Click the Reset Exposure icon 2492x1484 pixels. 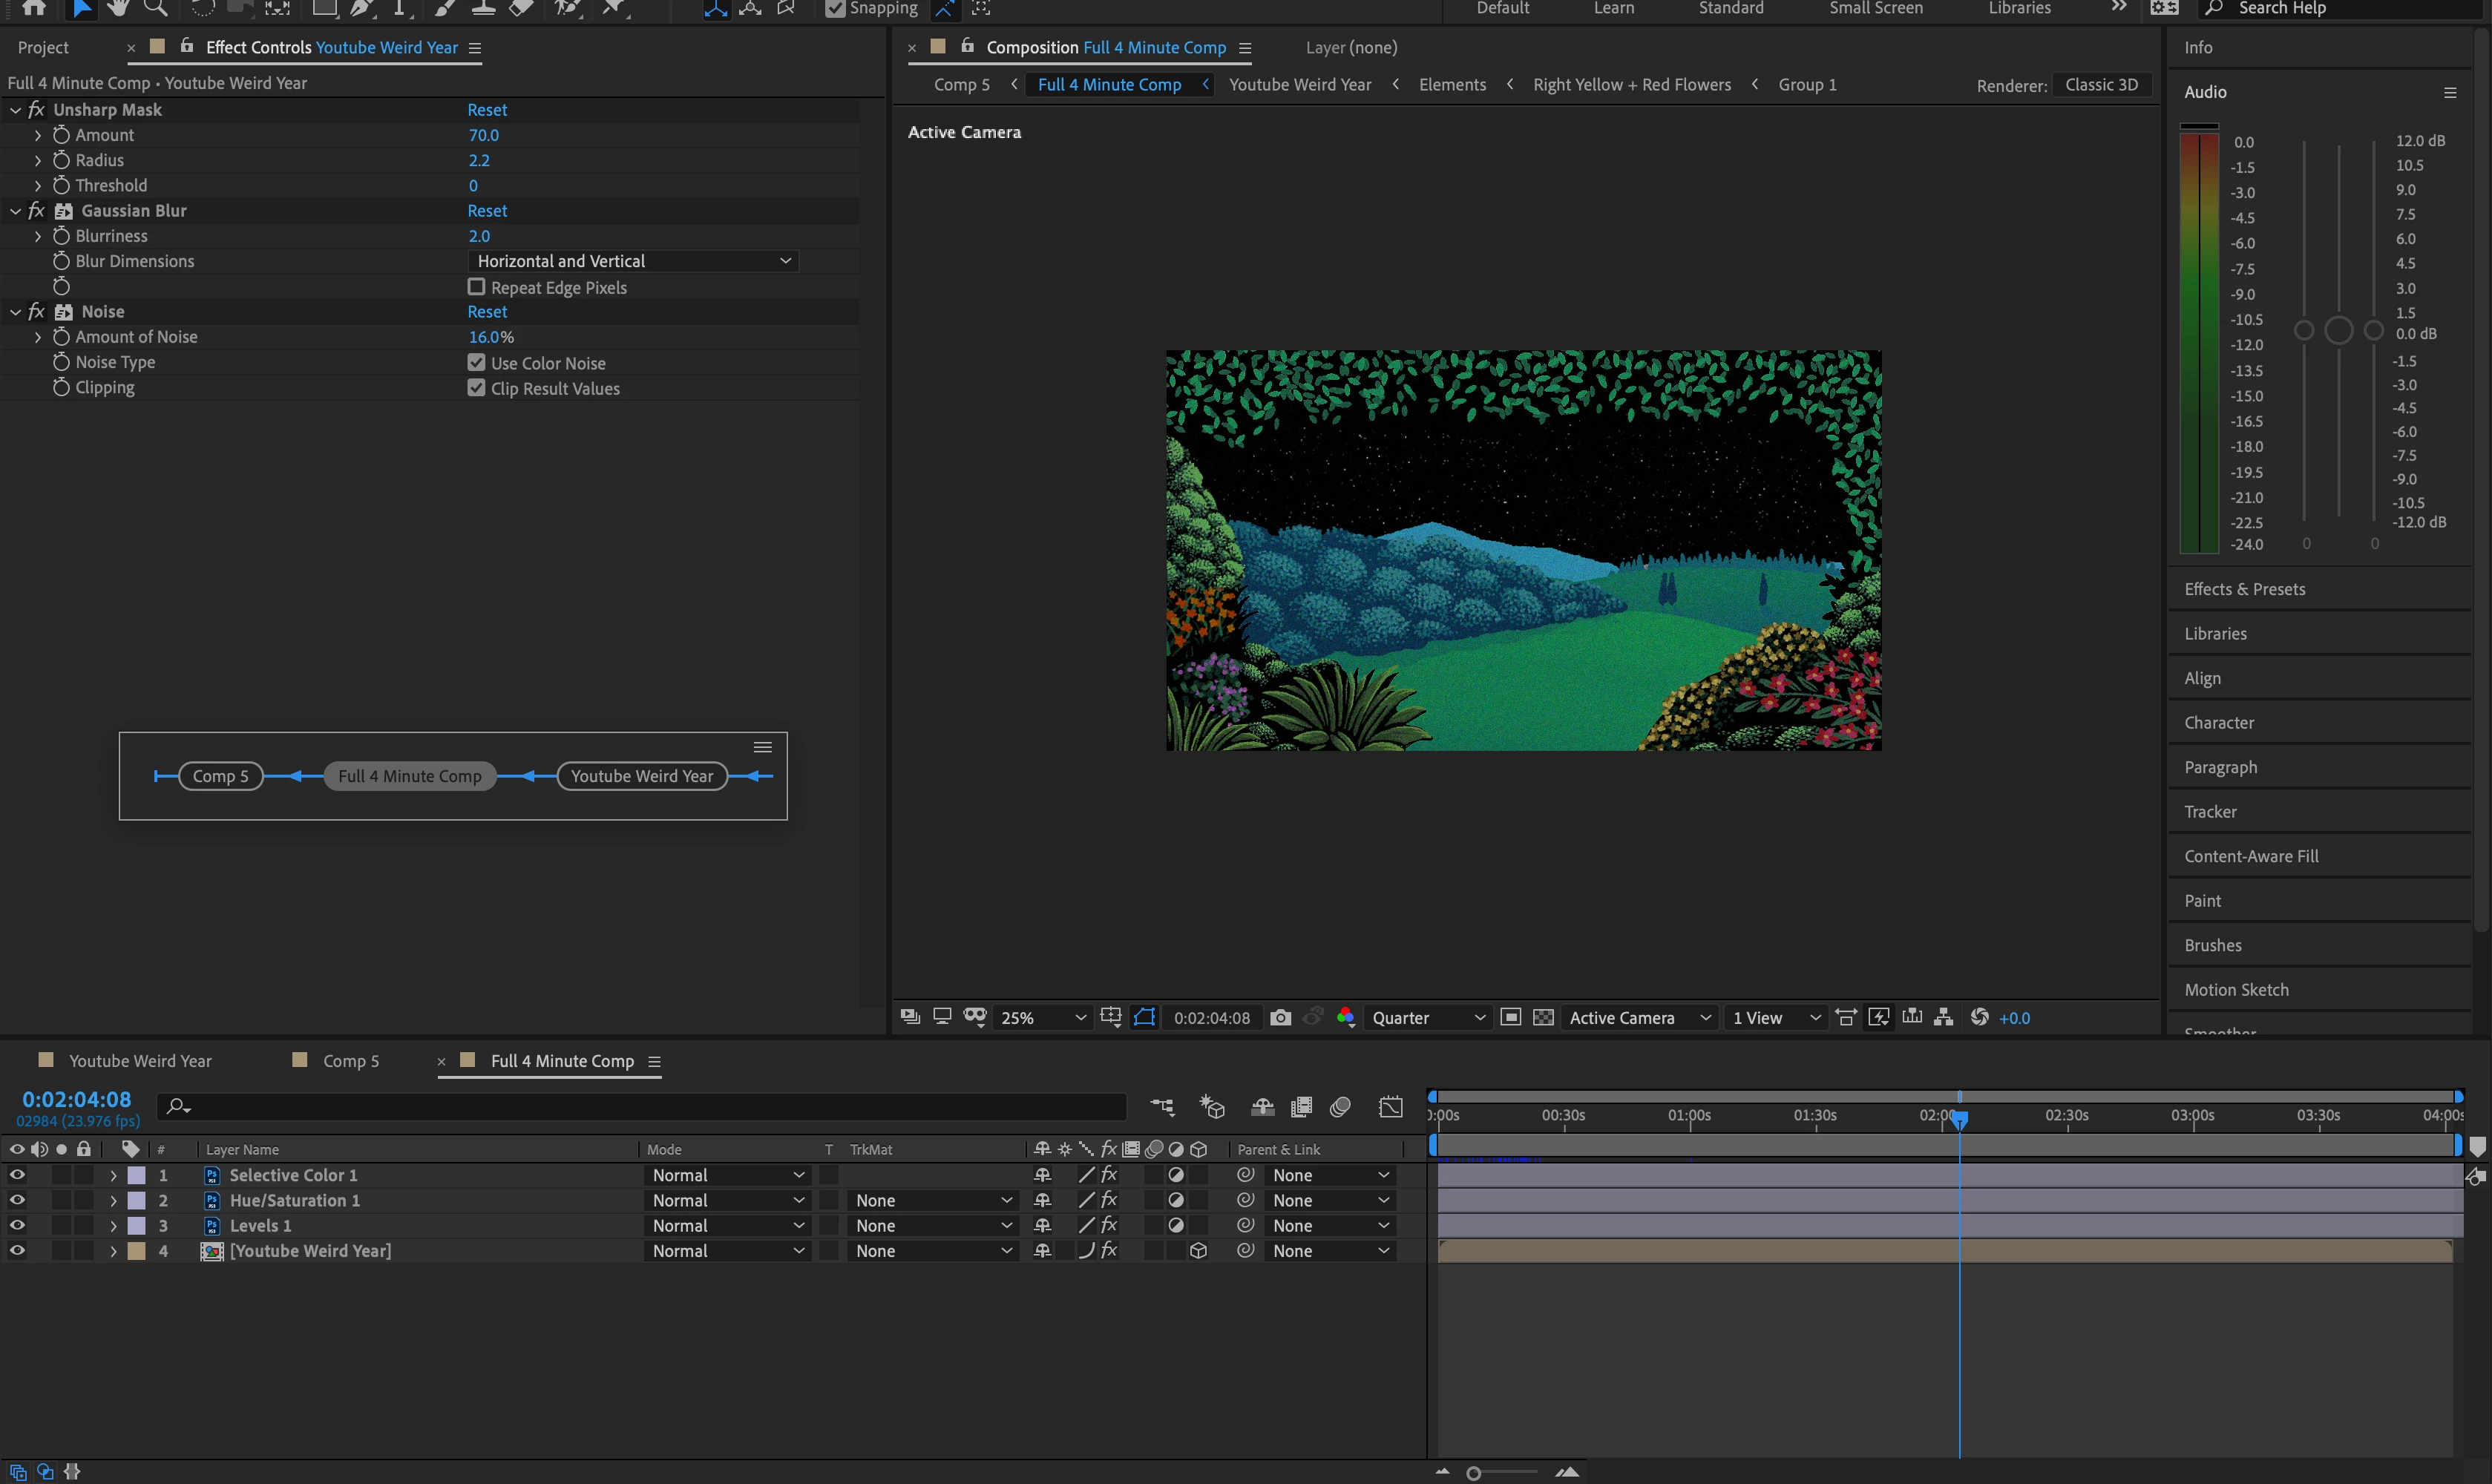1979,1017
